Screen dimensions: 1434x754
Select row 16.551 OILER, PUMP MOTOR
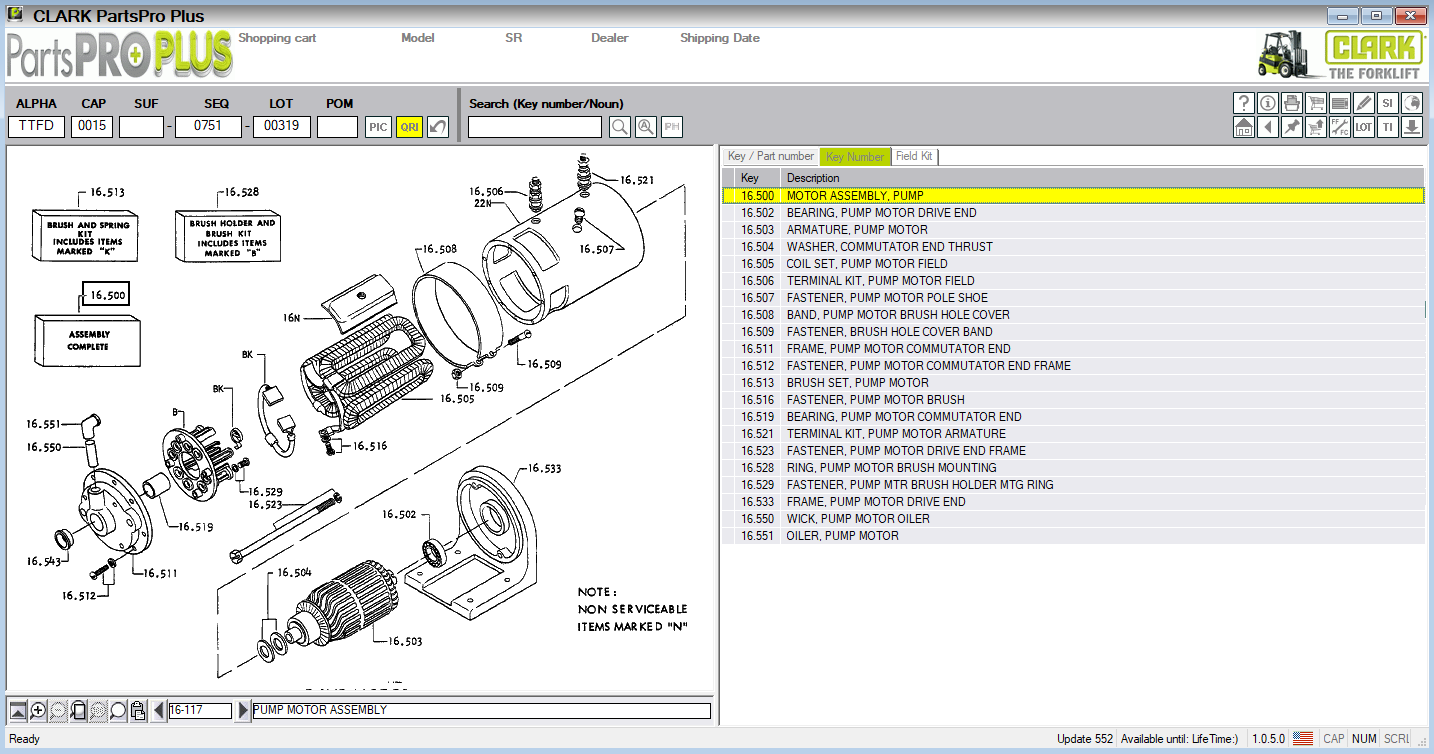click(1073, 536)
